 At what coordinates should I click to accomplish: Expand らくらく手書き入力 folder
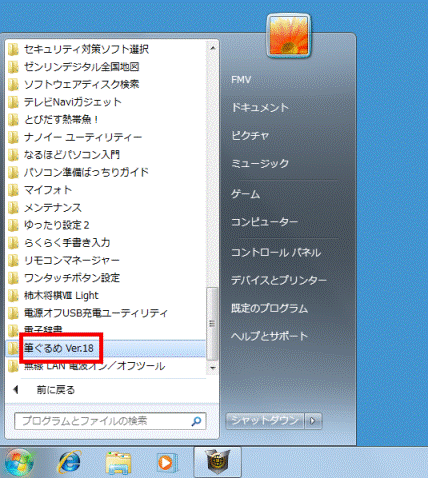(106, 243)
